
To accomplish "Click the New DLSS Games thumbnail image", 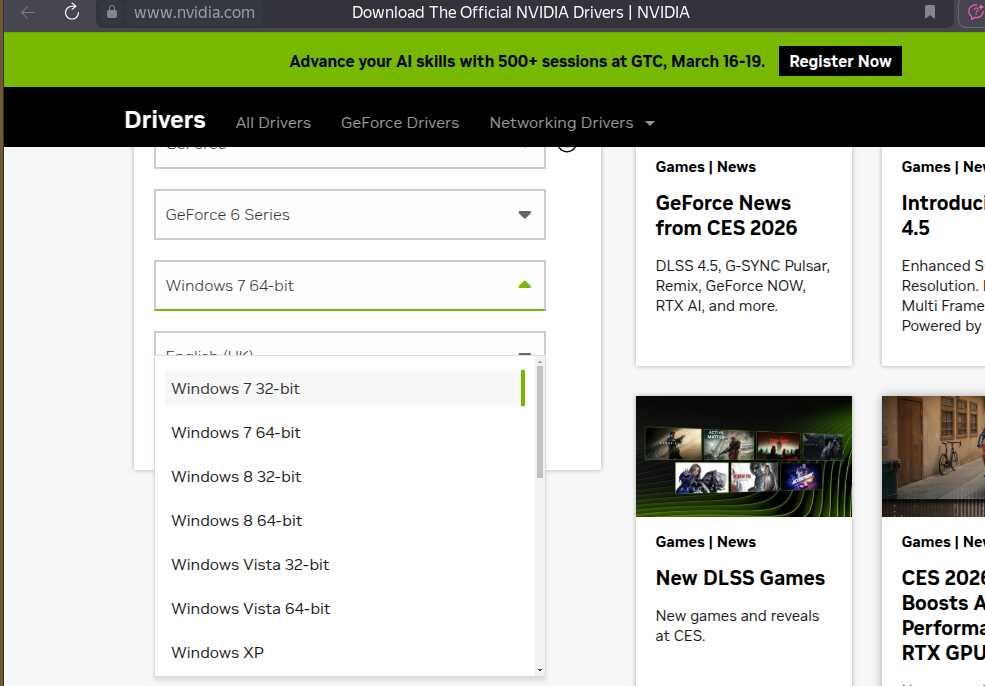I will pyautogui.click(x=744, y=456).
